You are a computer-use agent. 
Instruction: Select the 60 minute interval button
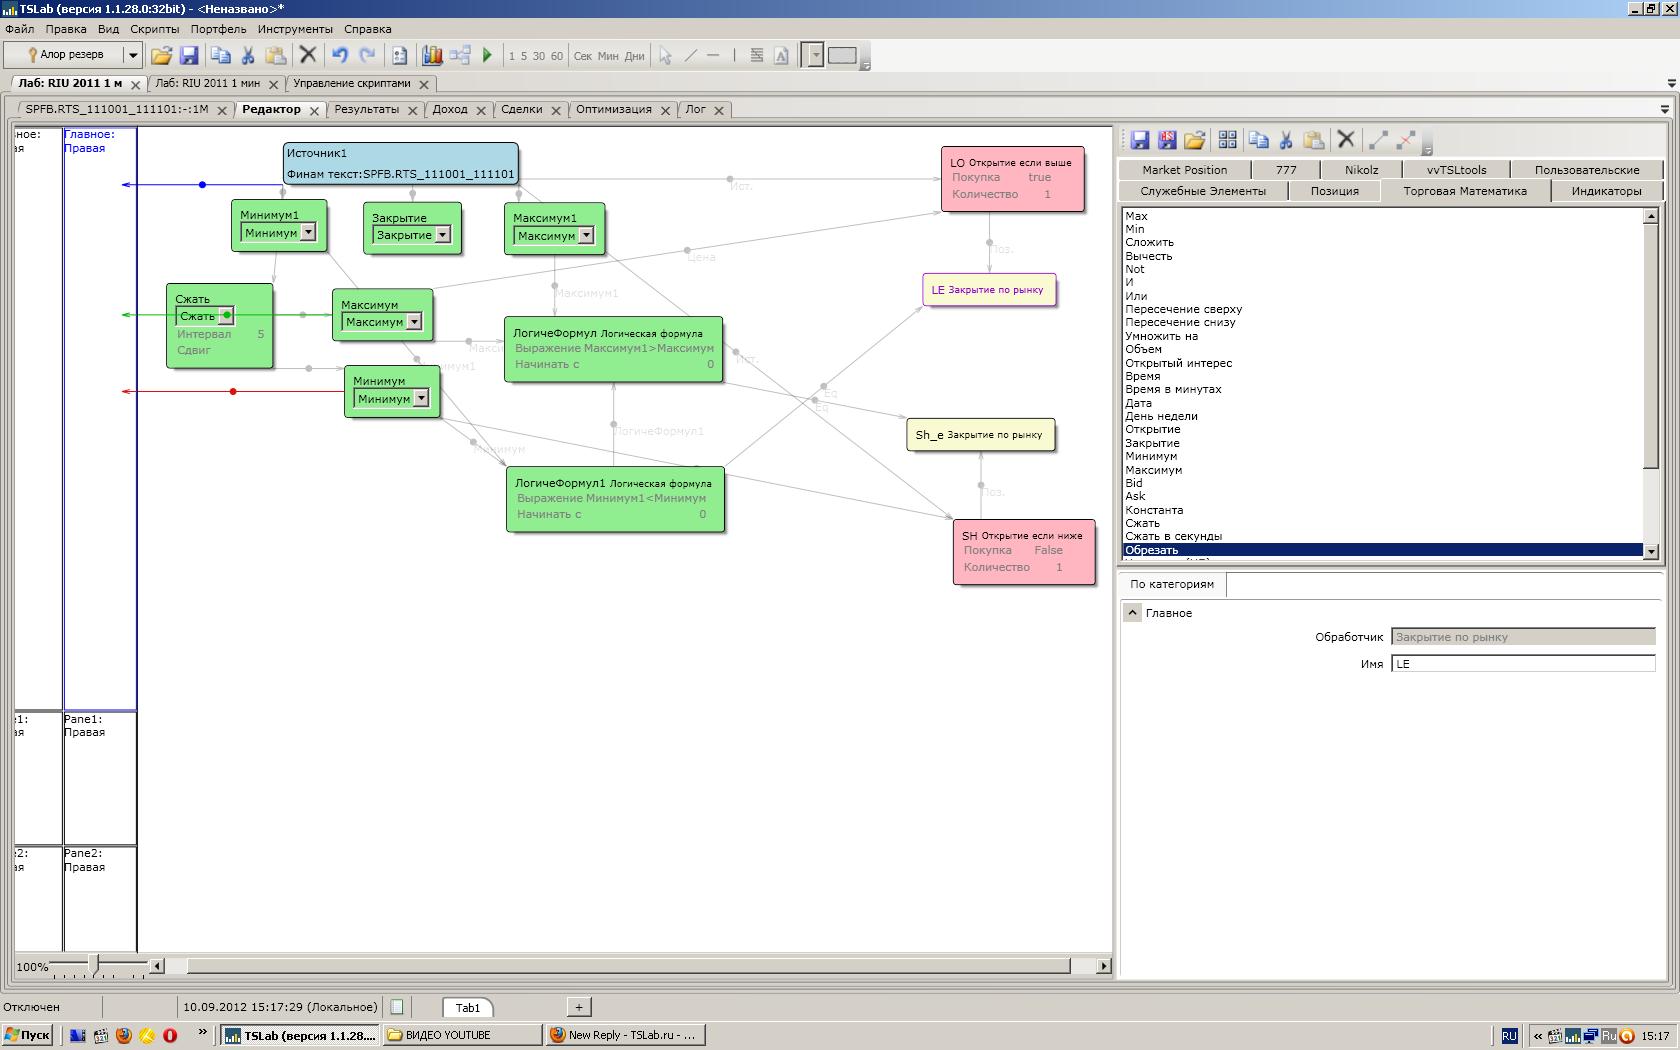pos(556,56)
